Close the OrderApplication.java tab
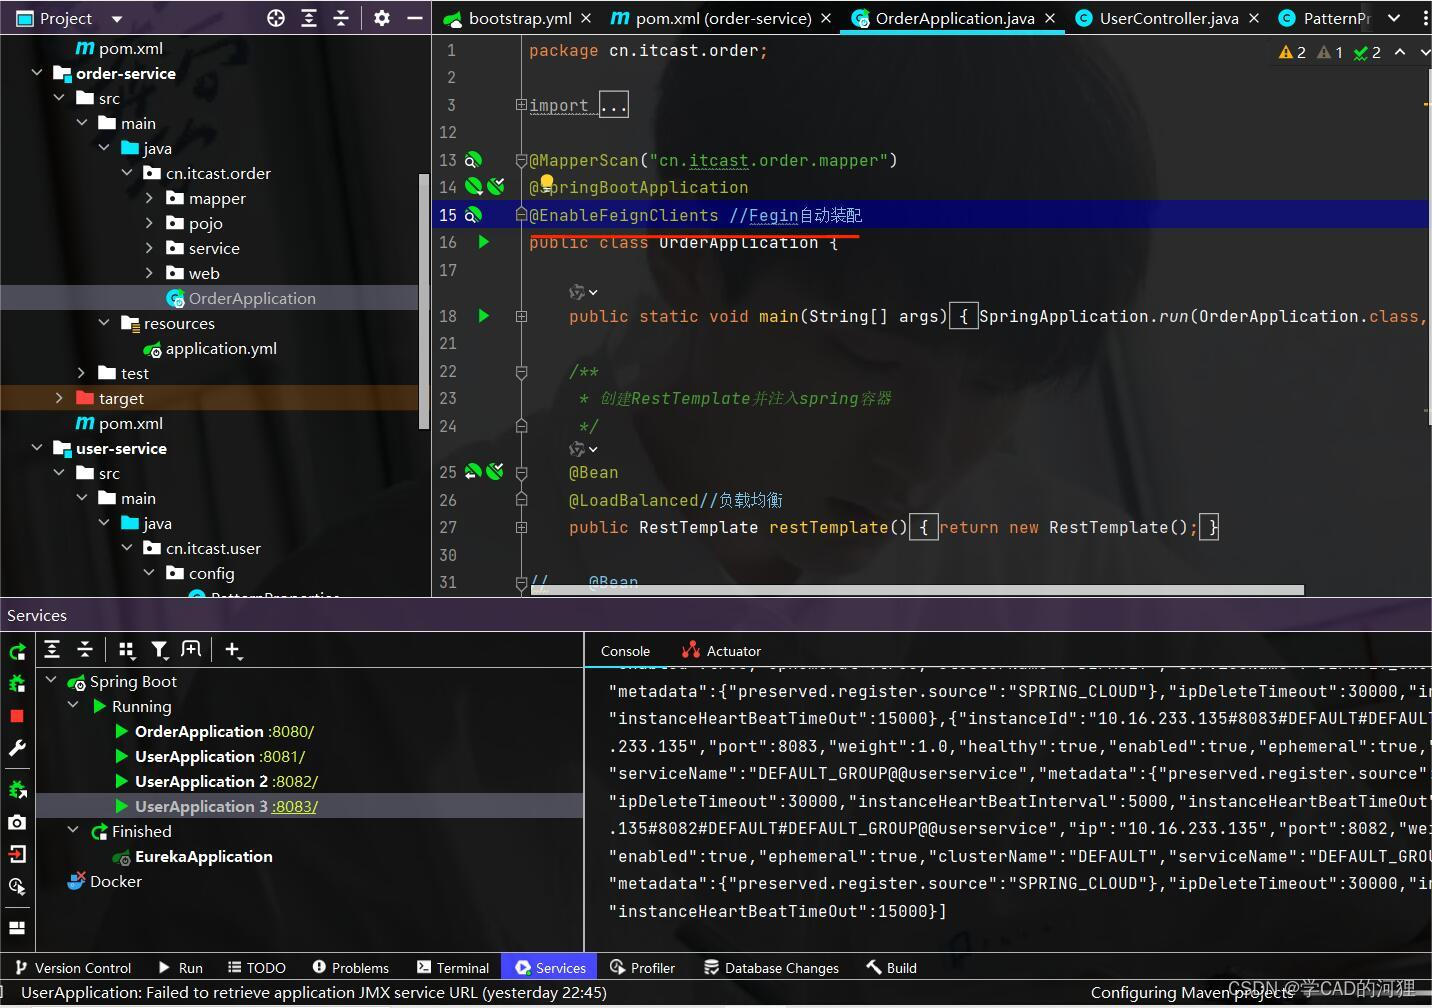Image resolution: width=1432 pixels, height=1008 pixels. pos(1050,18)
